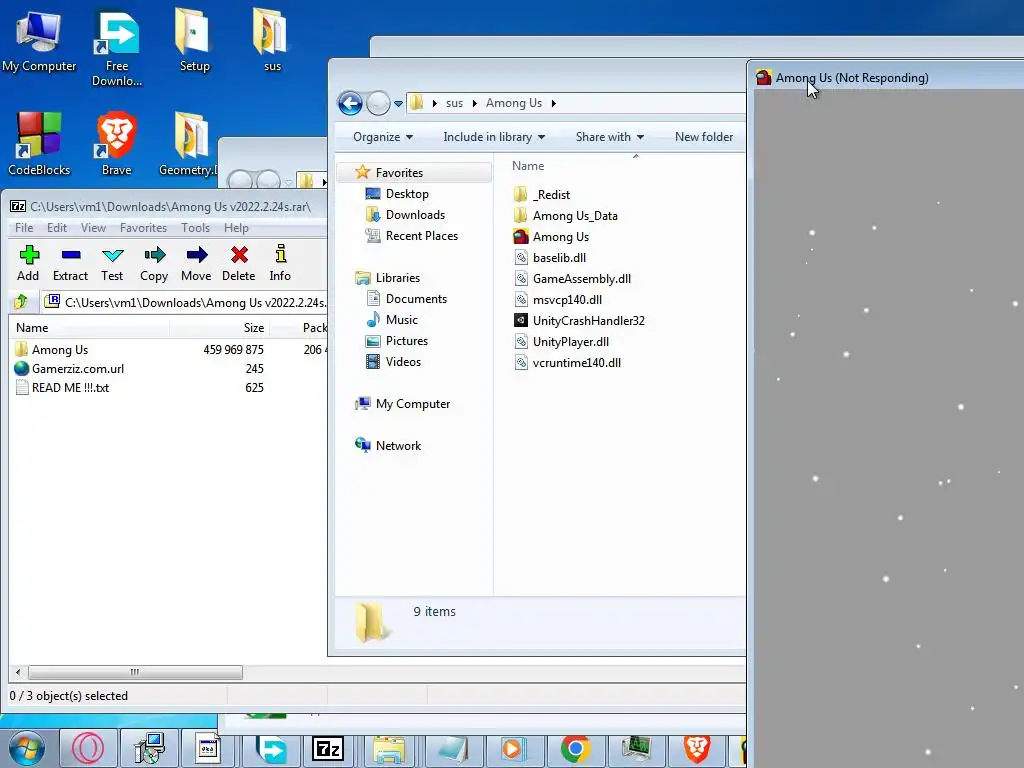Screen dimensions: 1024x768
Task: Sort by Name column in 7-Zip
Action: [x=89, y=328]
